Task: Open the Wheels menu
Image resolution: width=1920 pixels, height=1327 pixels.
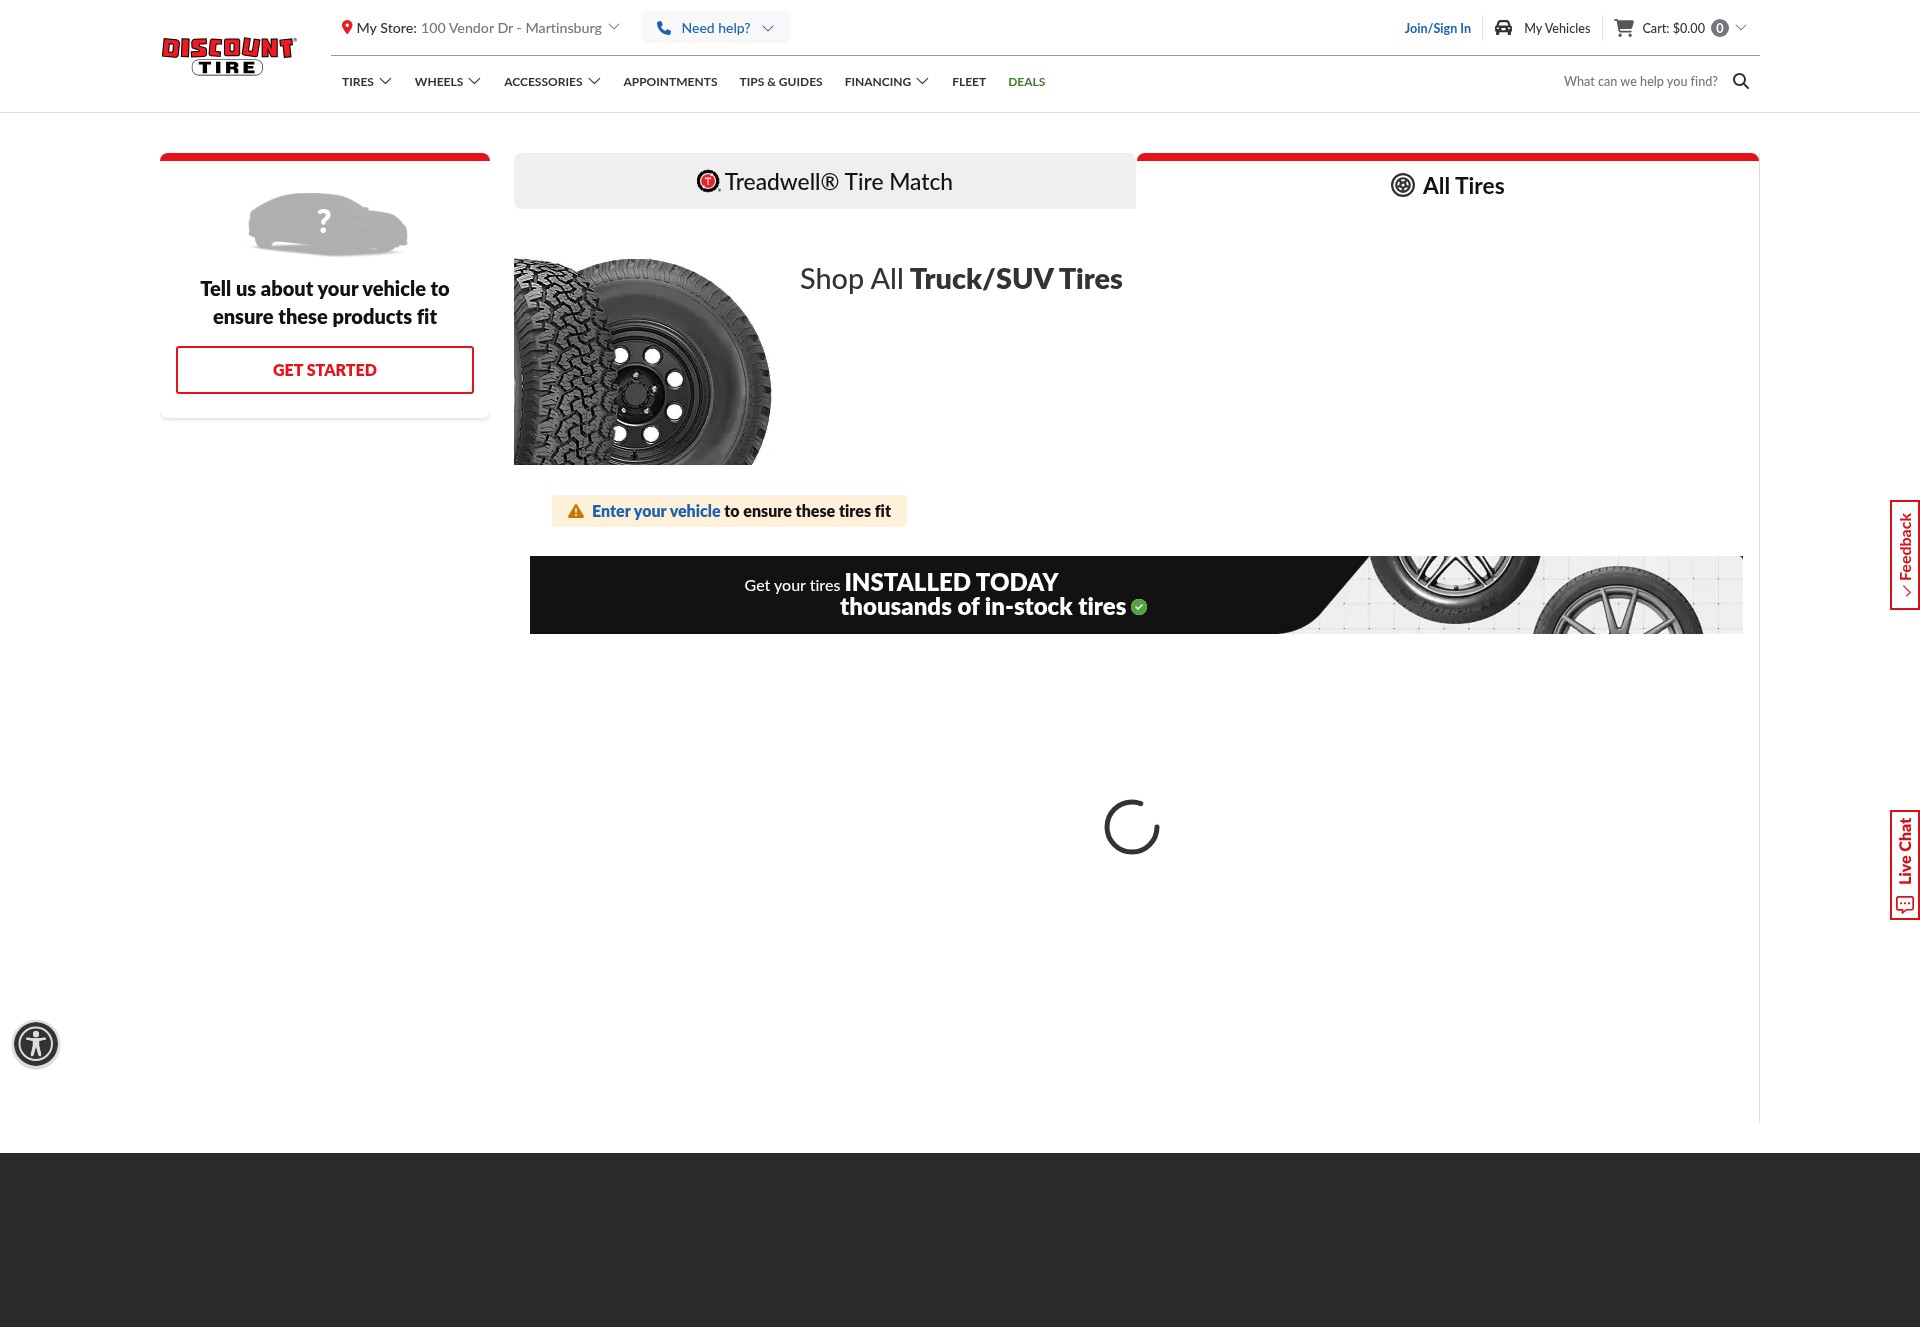Action: [x=447, y=82]
